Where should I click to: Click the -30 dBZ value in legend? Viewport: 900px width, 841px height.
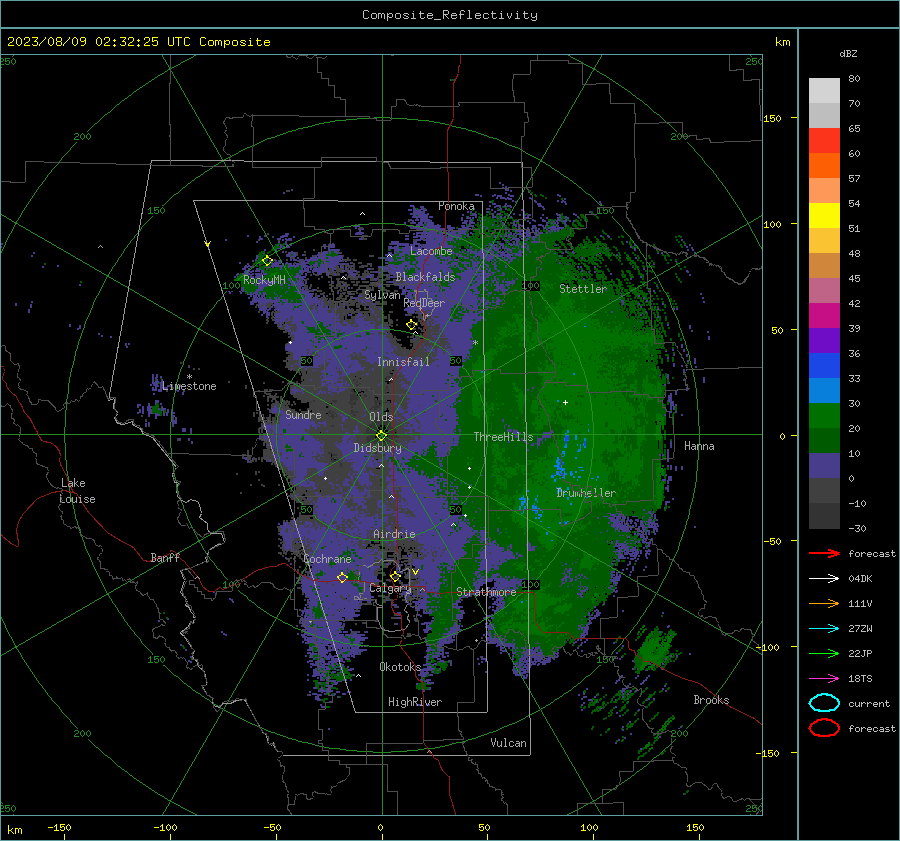coord(857,528)
